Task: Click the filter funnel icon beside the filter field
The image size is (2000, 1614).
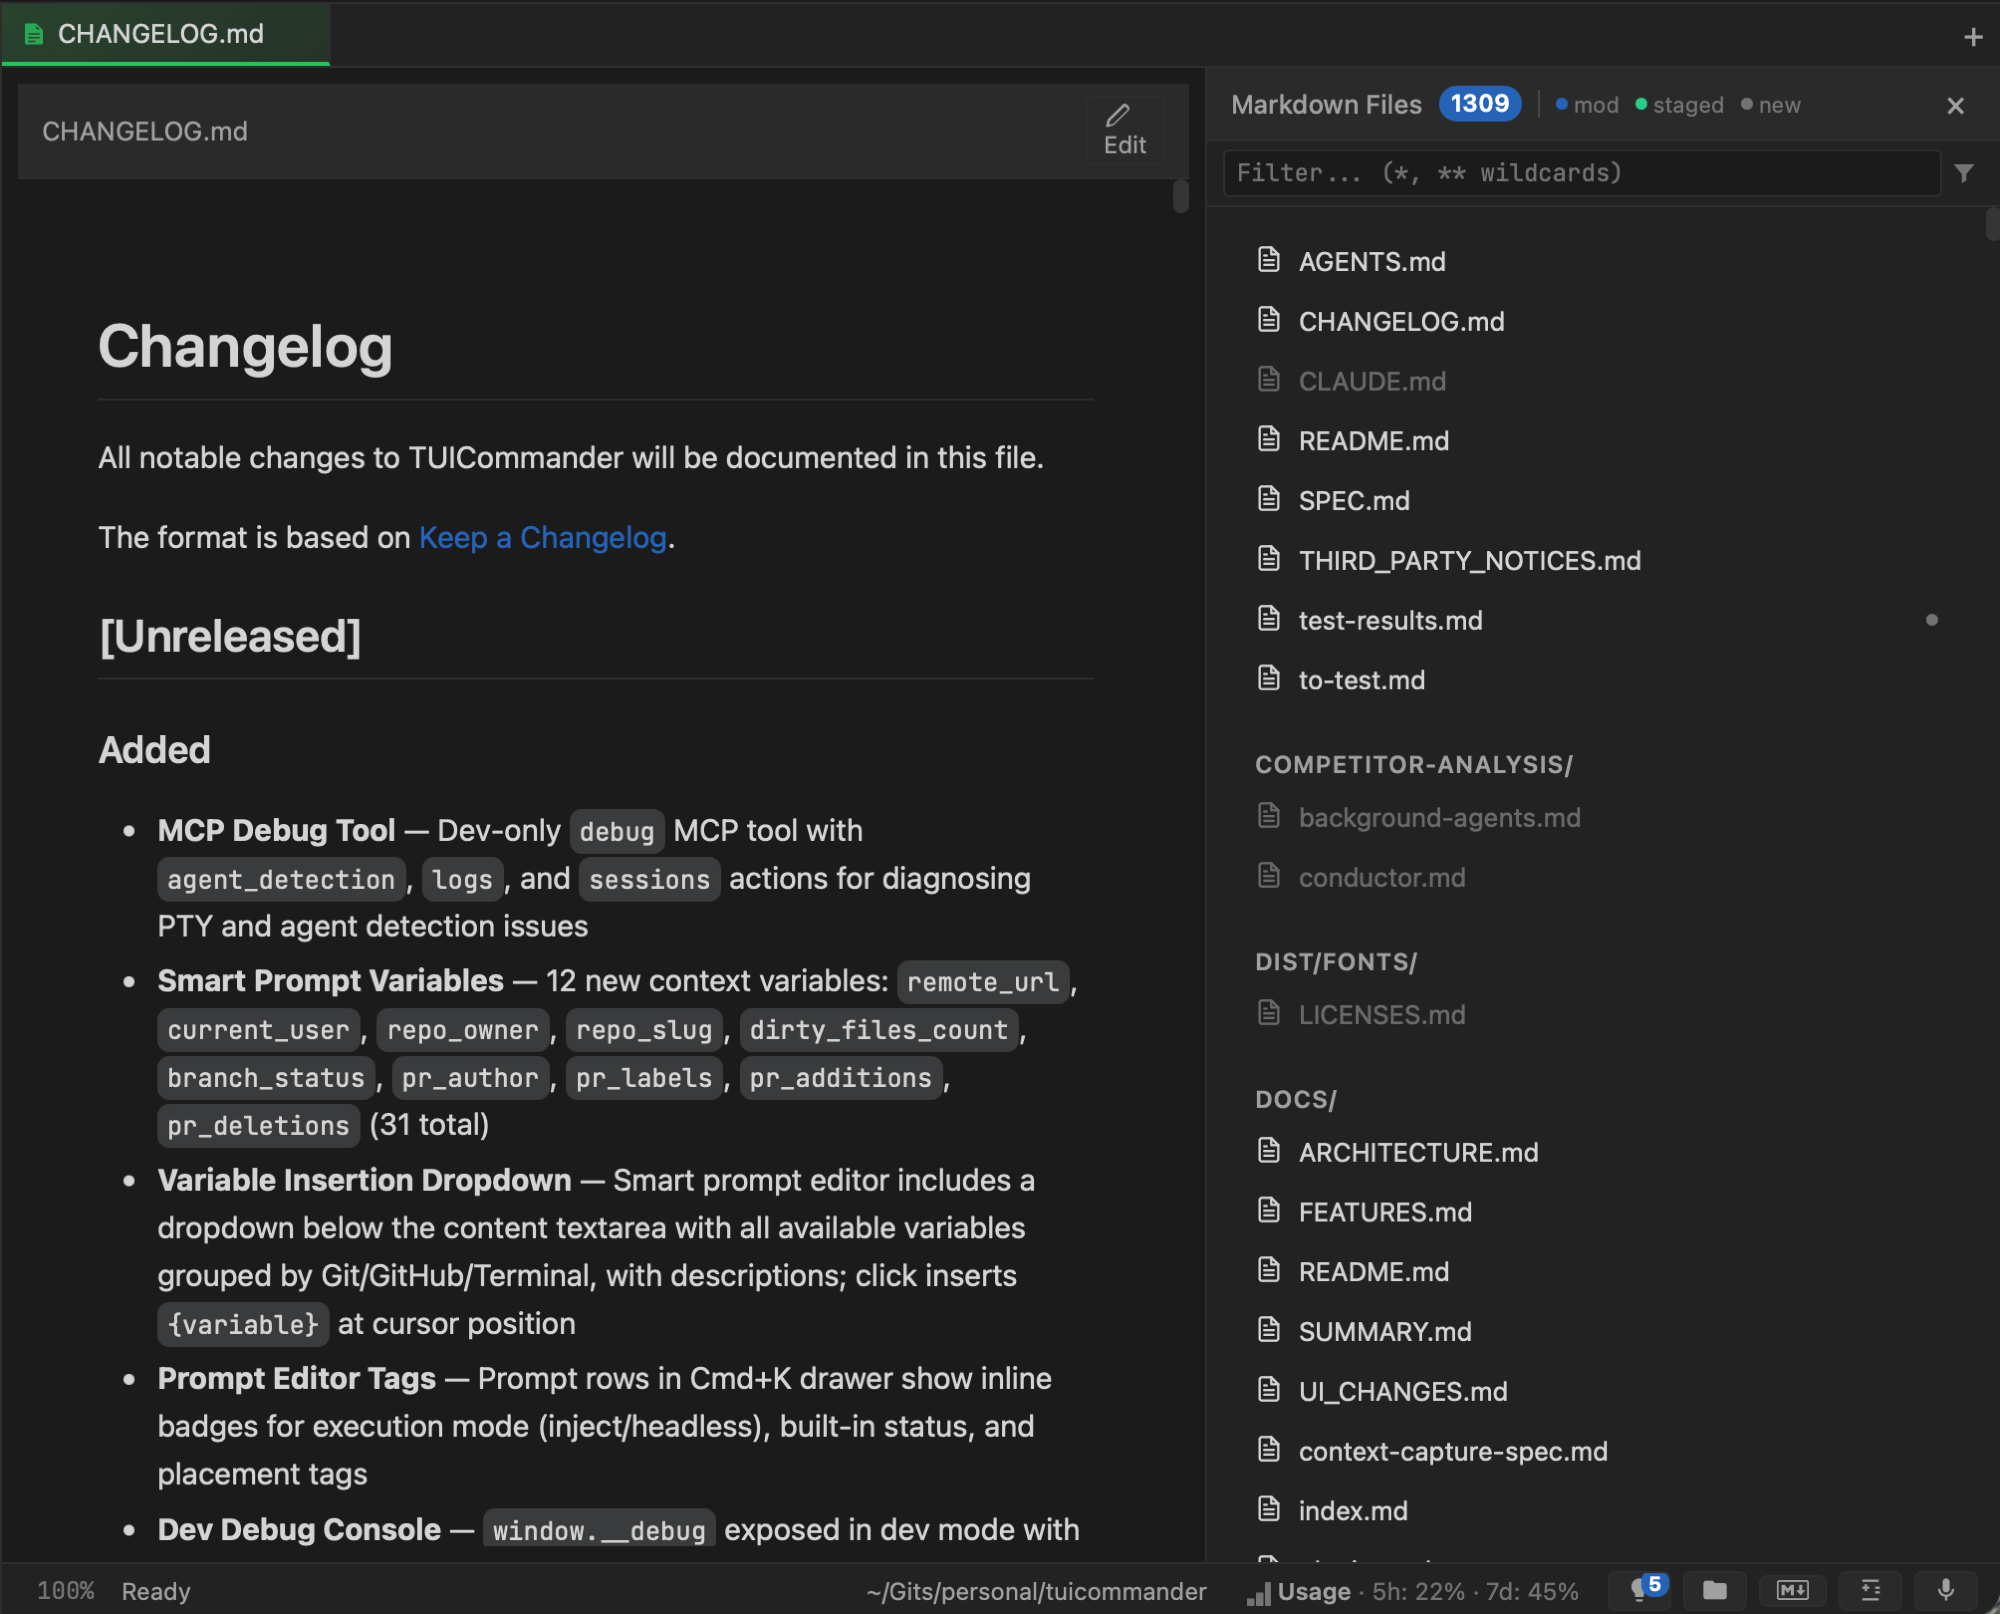Action: [1966, 173]
